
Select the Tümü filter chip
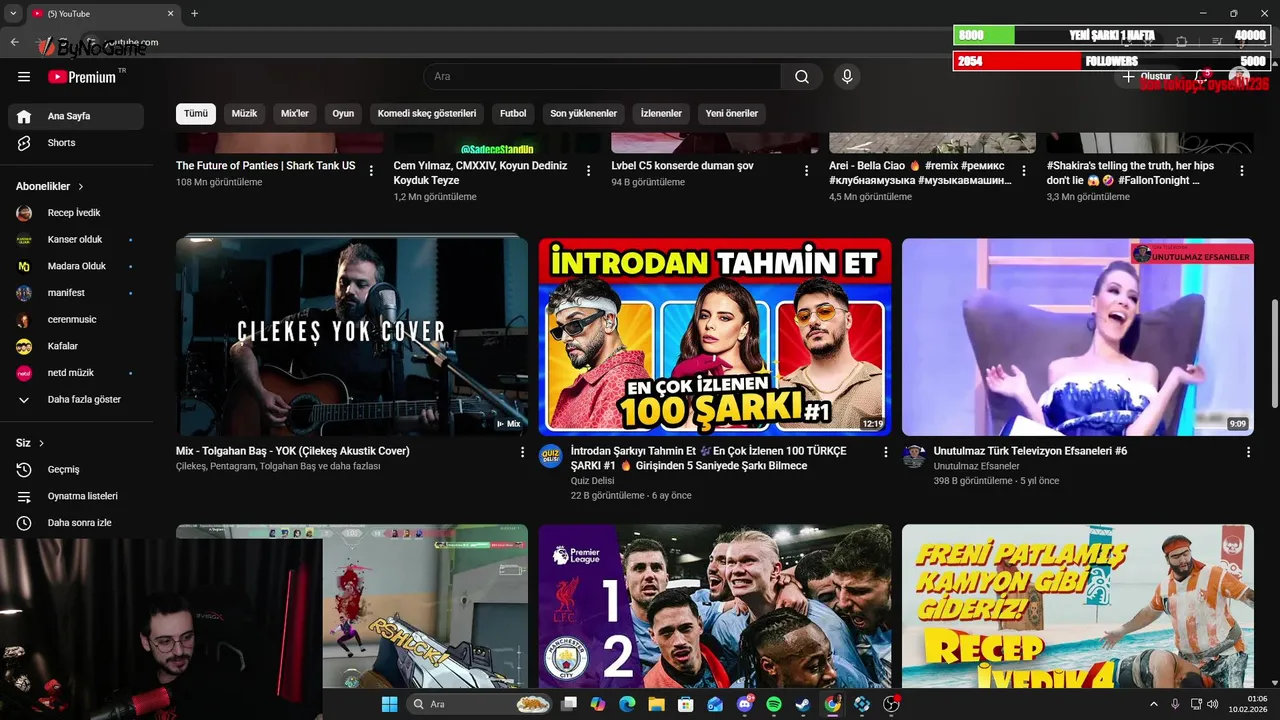(x=196, y=114)
